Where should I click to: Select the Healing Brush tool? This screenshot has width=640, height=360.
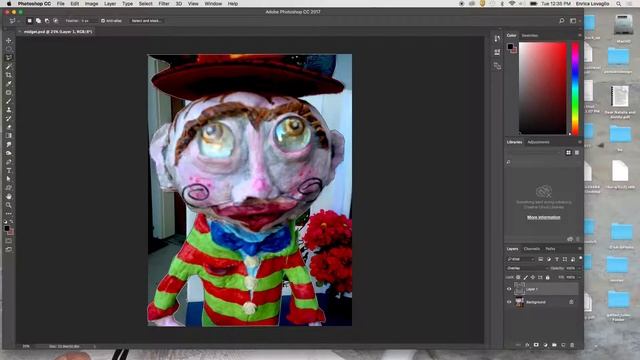click(x=9, y=92)
